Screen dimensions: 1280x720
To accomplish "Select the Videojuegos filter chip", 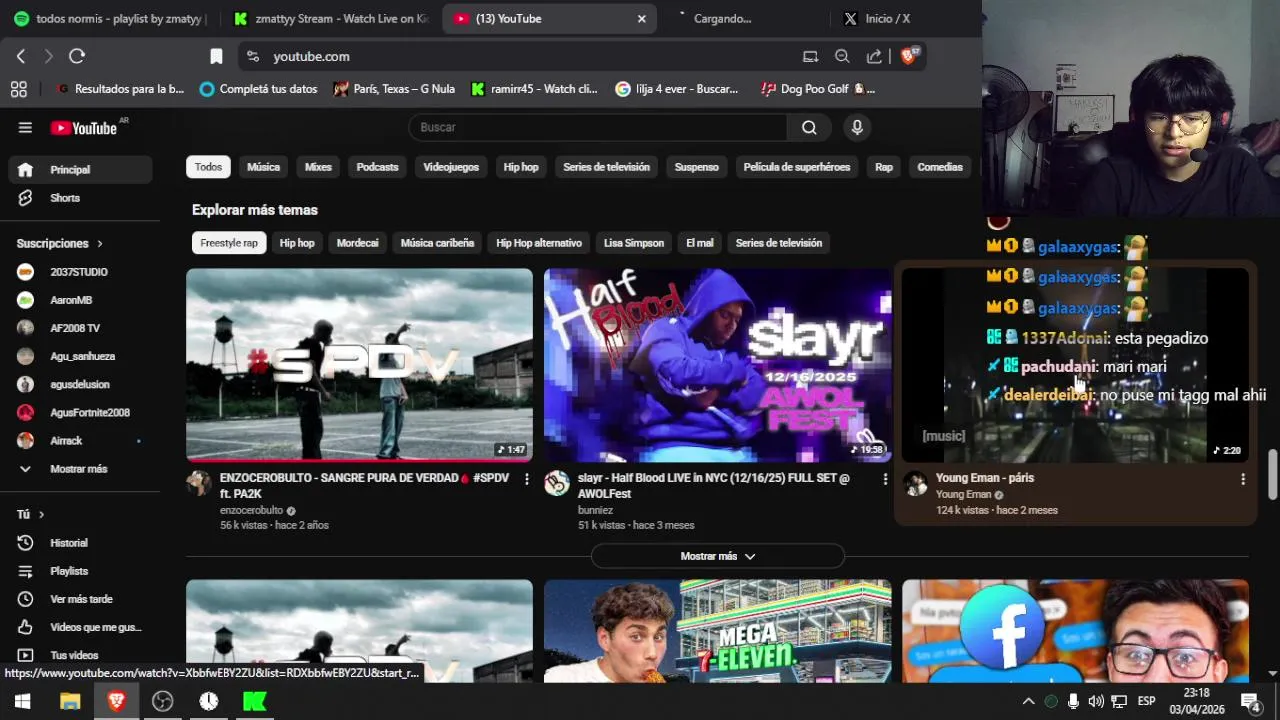I will tap(451, 167).
